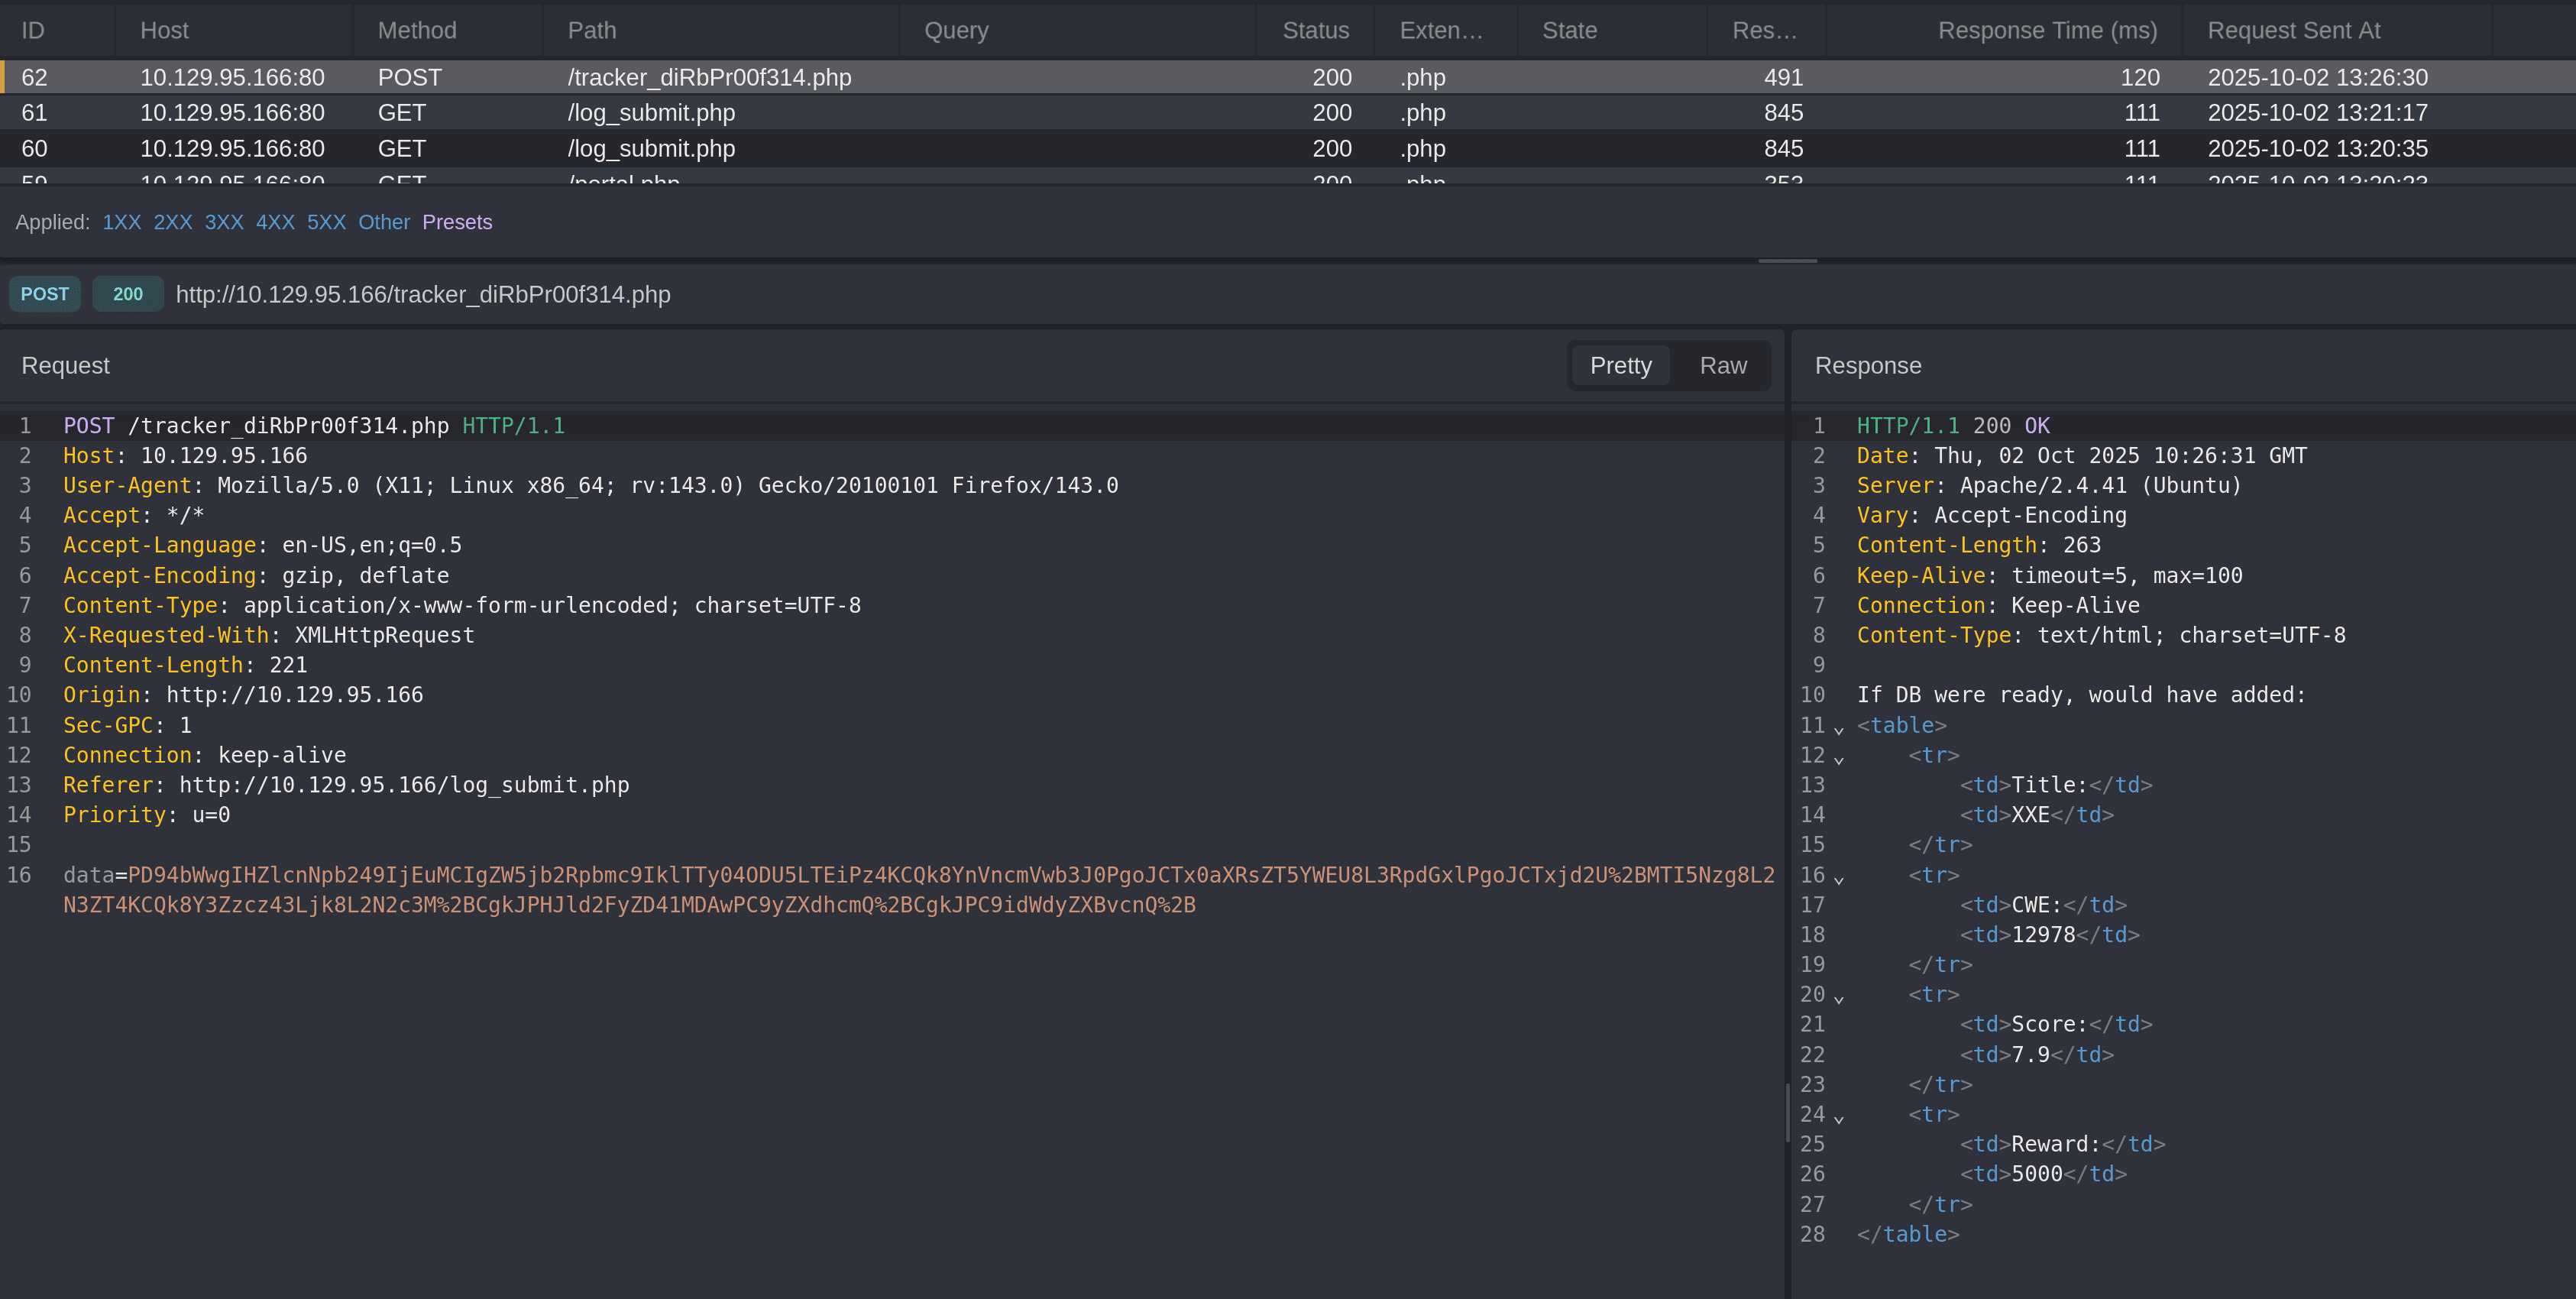
Task: Toggle the Other status filter
Action: point(384,222)
